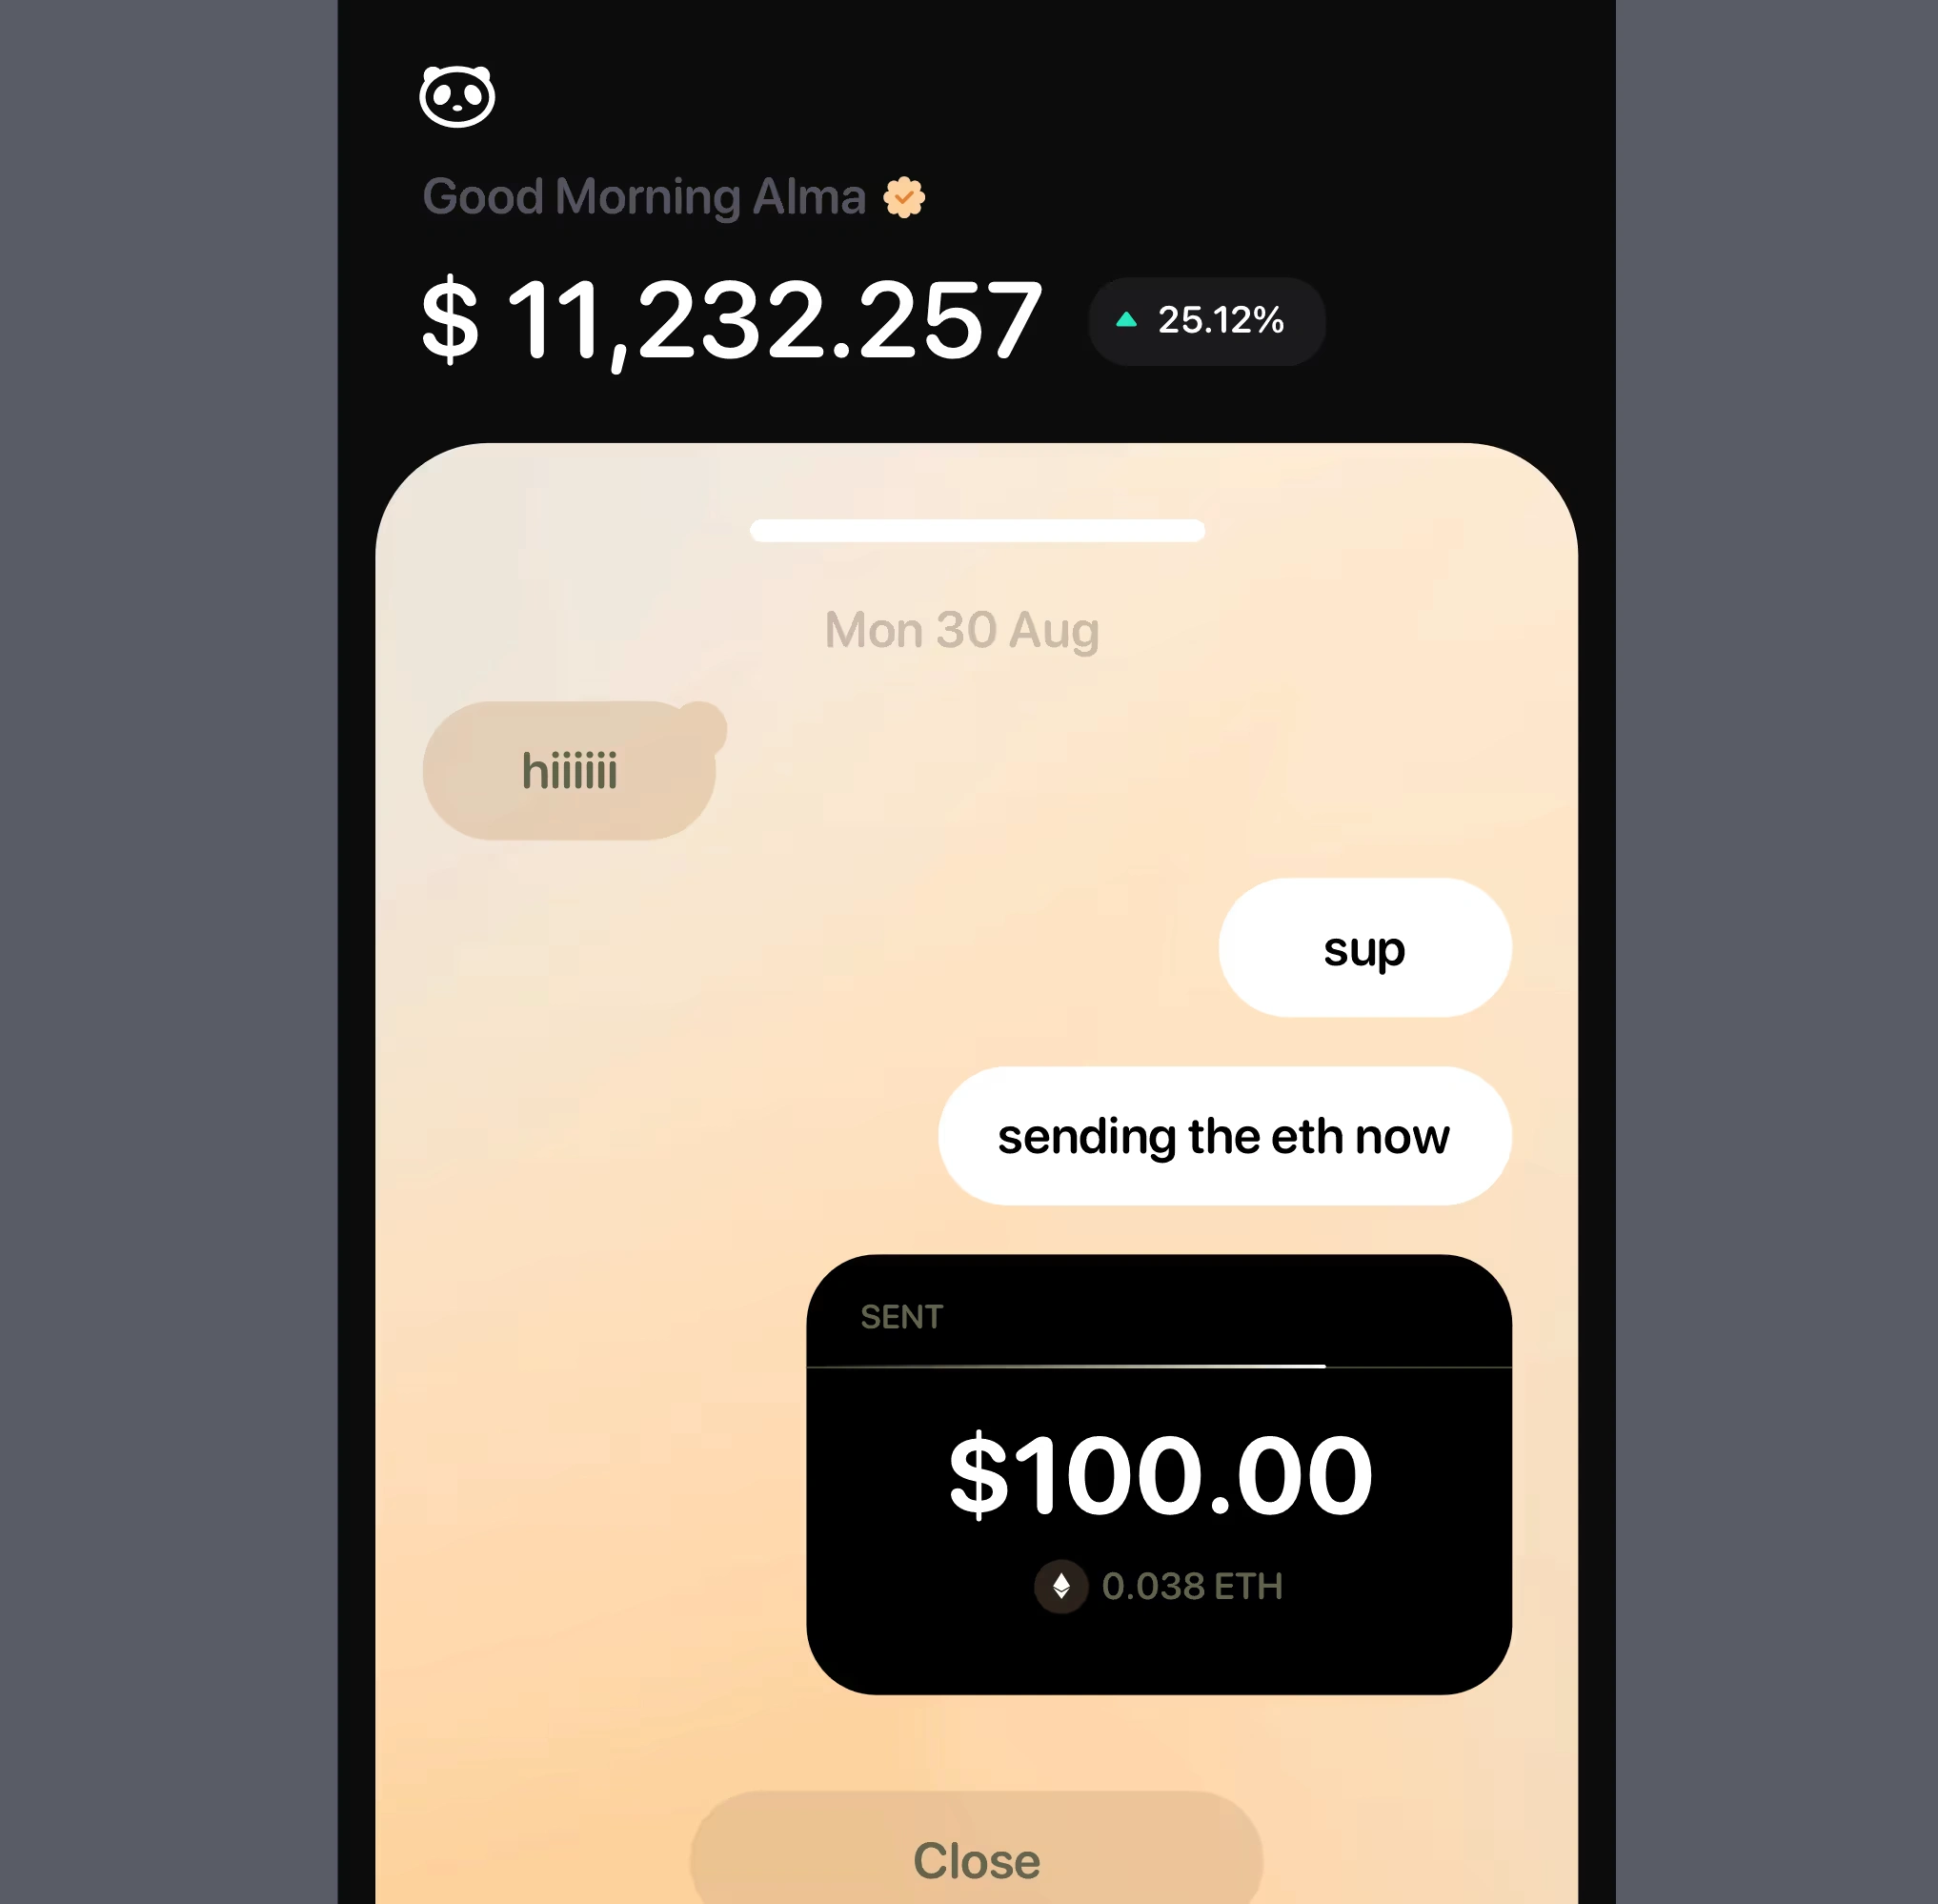The width and height of the screenshot is (1938, 1904).
Task: Tap the 0.038 ETH denomination display
Action: pos(1162,1587)
